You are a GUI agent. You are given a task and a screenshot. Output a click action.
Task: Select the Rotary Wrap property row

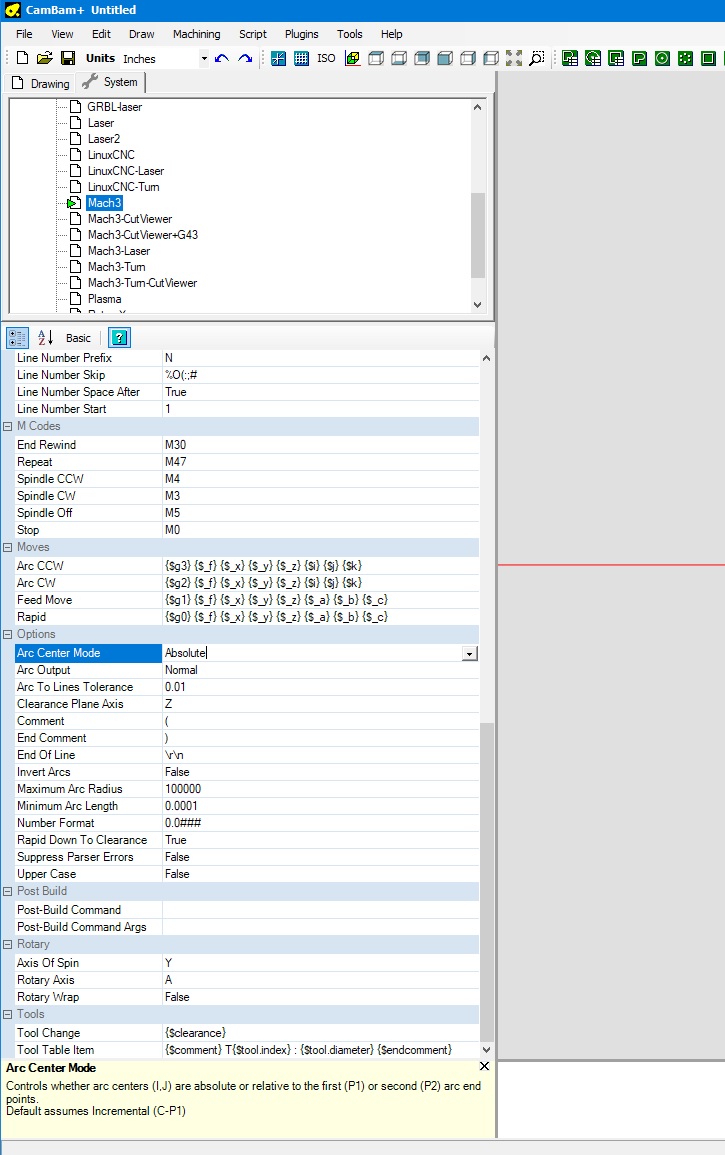pos(247,997)
